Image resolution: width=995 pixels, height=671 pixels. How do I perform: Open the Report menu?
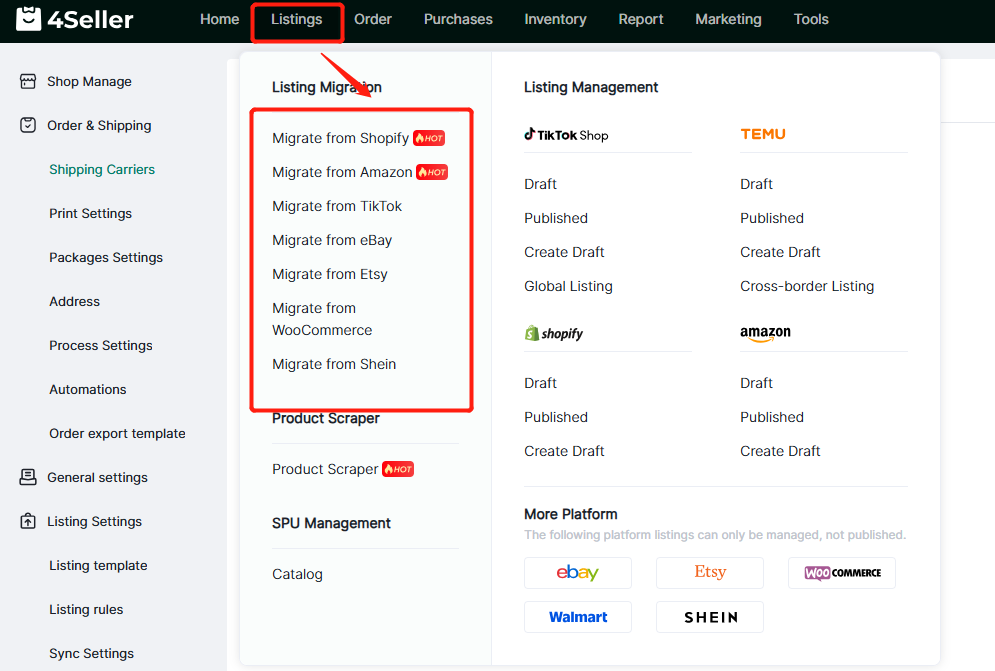tap(641, 19)
